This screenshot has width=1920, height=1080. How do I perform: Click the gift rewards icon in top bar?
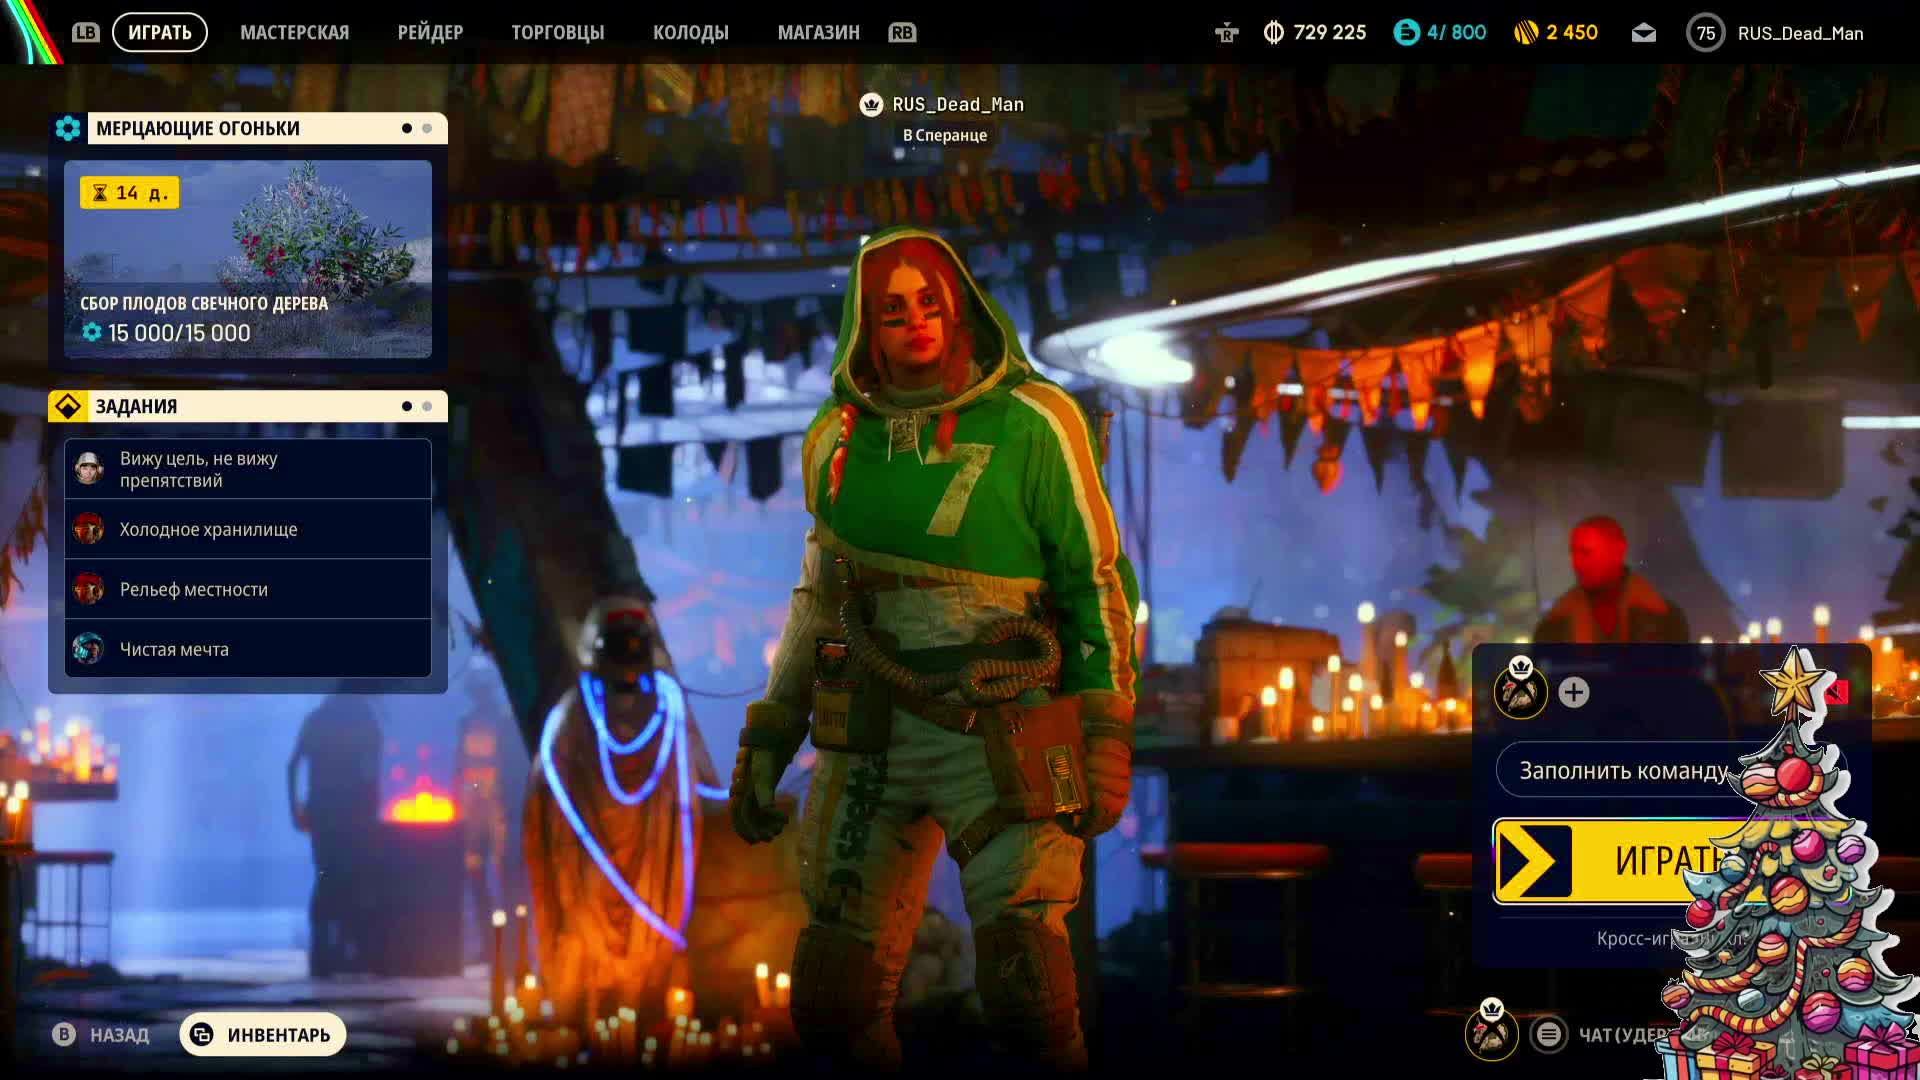coord(1226,33)
